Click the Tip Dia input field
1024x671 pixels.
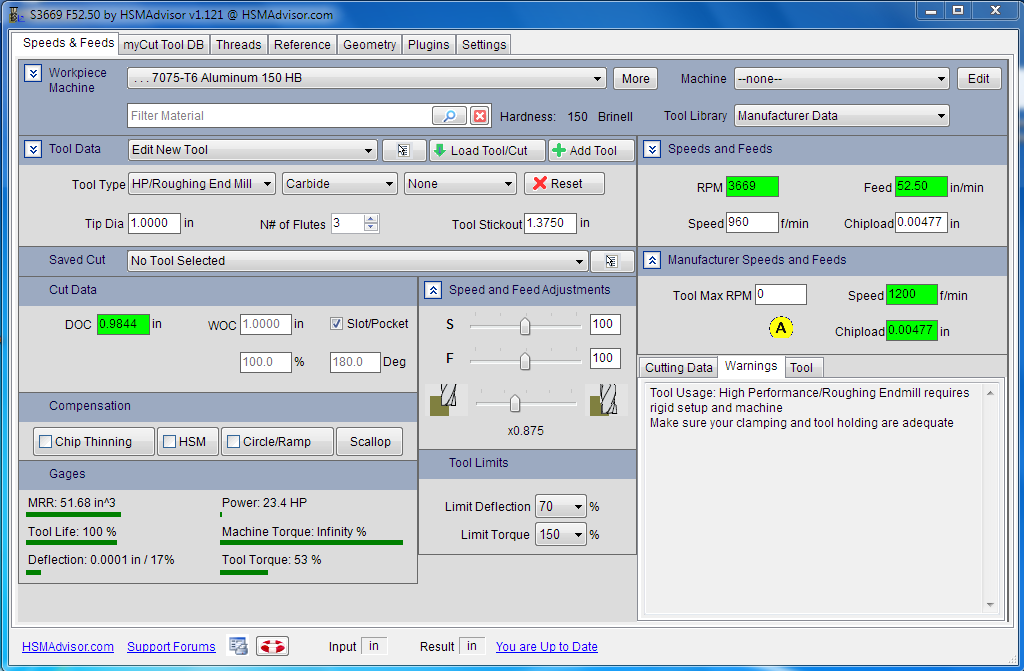coord(155,224)
